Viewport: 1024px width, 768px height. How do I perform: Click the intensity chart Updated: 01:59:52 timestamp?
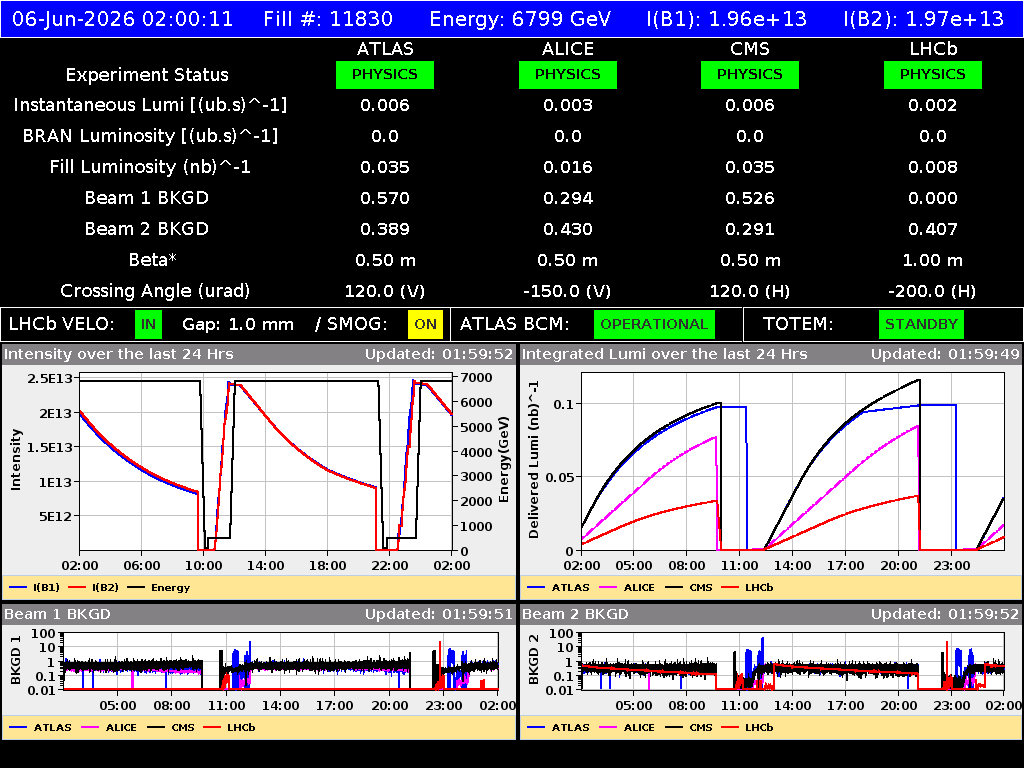tap(439, 355)
